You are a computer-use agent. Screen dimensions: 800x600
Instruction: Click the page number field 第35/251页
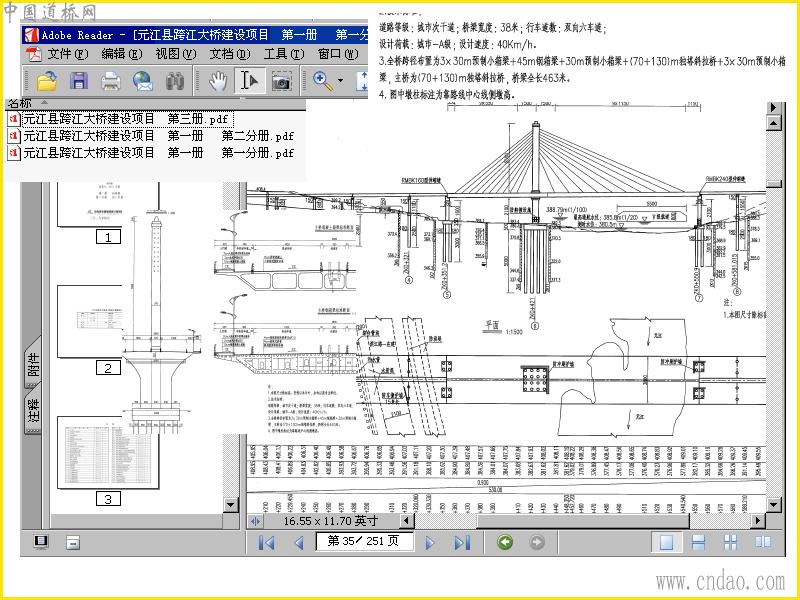364,541
